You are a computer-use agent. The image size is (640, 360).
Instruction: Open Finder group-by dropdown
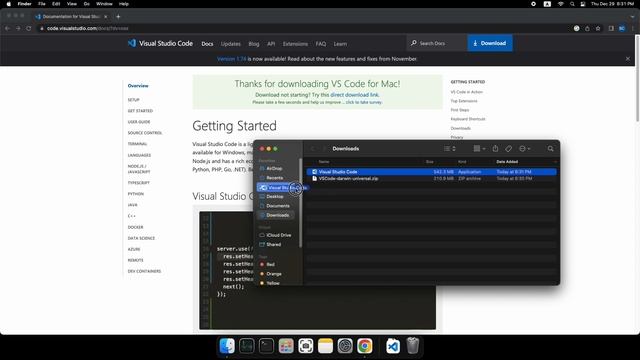tap(479, 149)
